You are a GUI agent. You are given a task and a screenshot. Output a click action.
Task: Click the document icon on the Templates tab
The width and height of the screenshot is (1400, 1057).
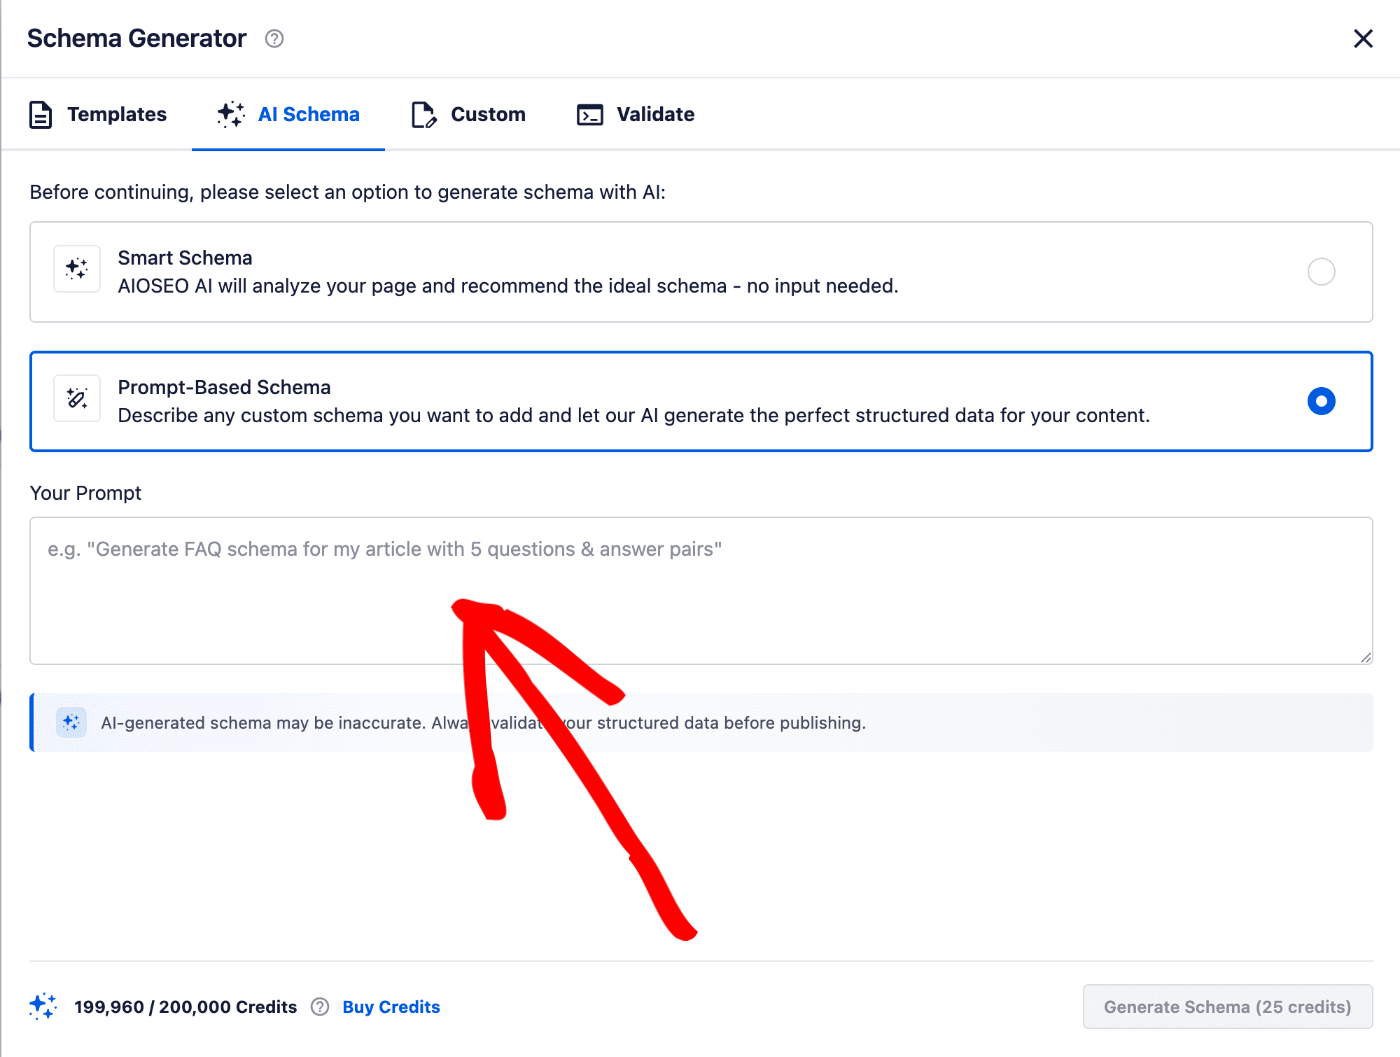coord(41,114)
